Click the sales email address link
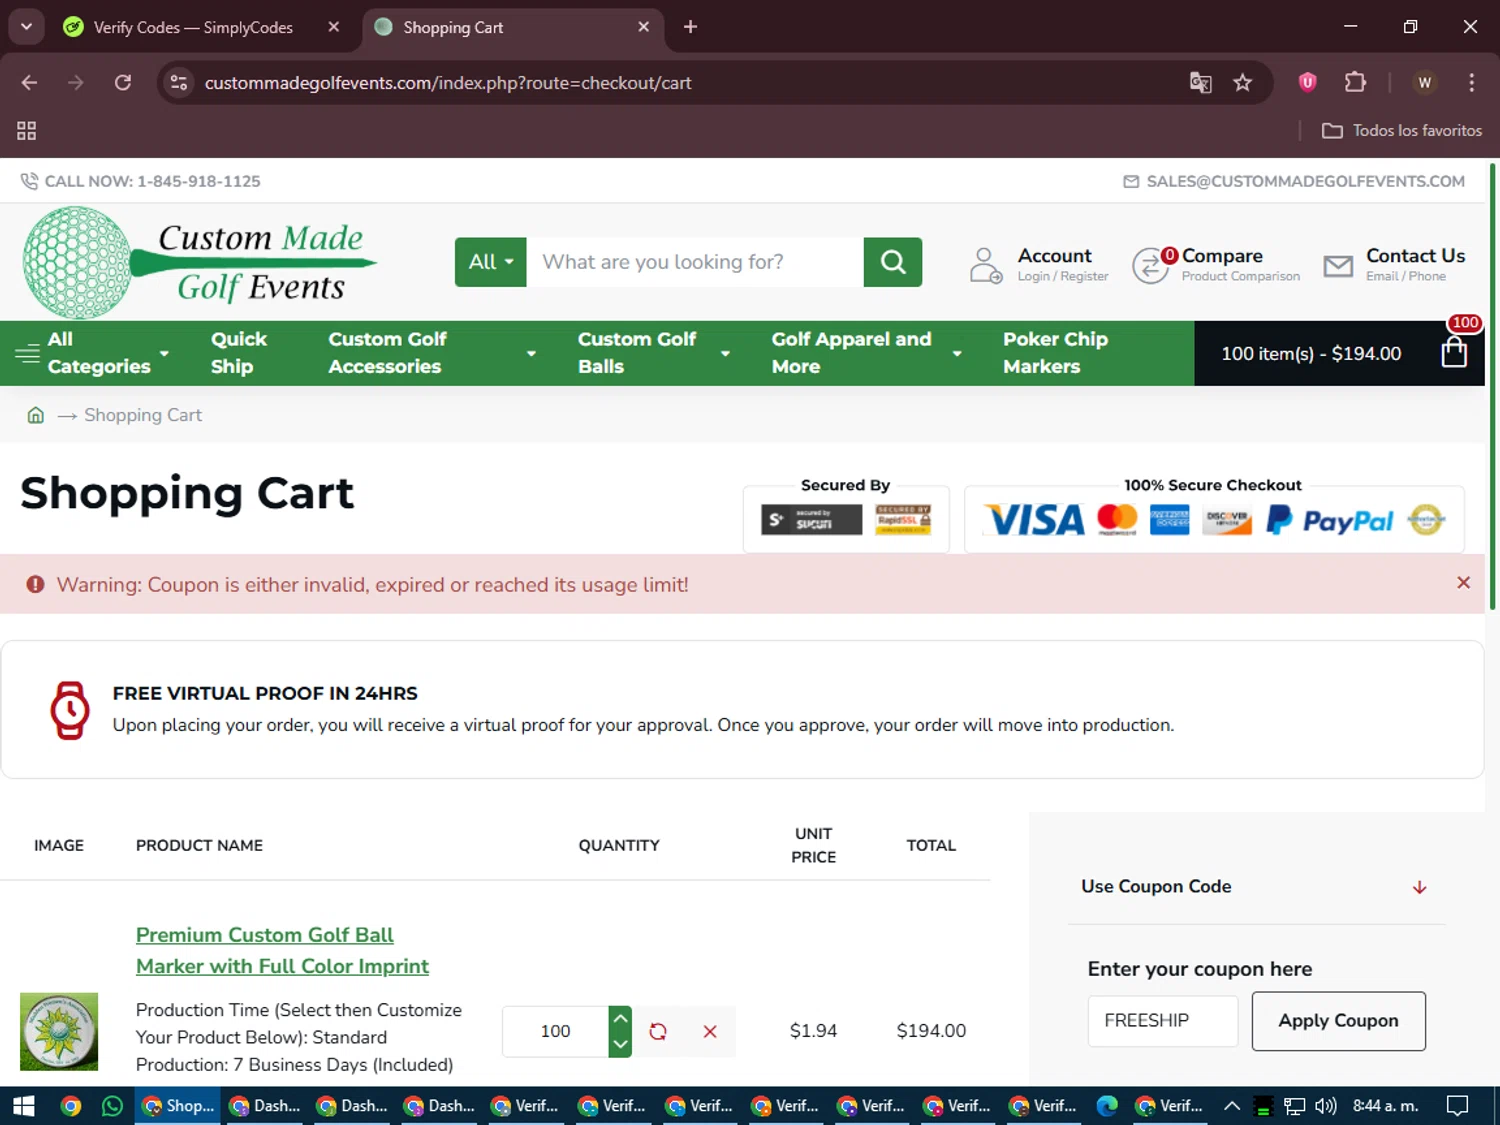 coord(1305,181)
